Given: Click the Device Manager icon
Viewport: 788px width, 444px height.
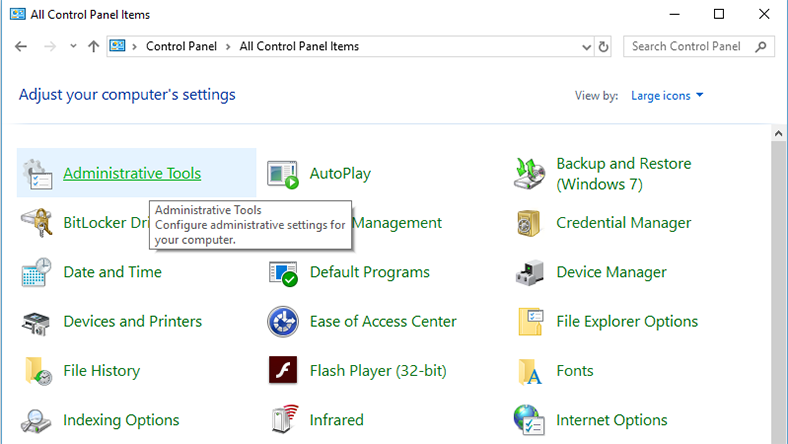Looking at the screenshot, I should [x=530, y=273].
